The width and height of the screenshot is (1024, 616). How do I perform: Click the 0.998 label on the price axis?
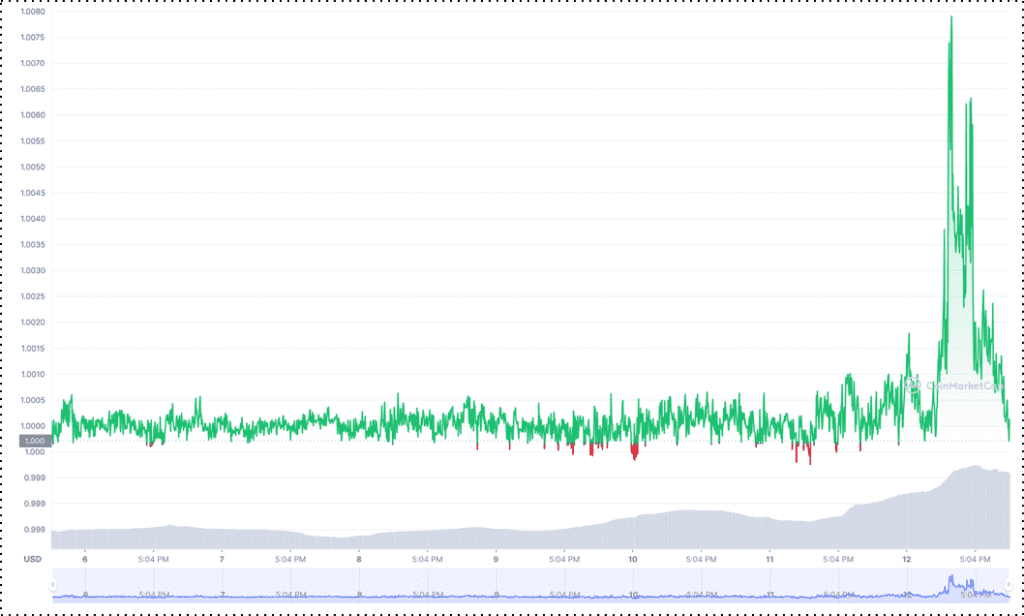[x=35, y=530]
